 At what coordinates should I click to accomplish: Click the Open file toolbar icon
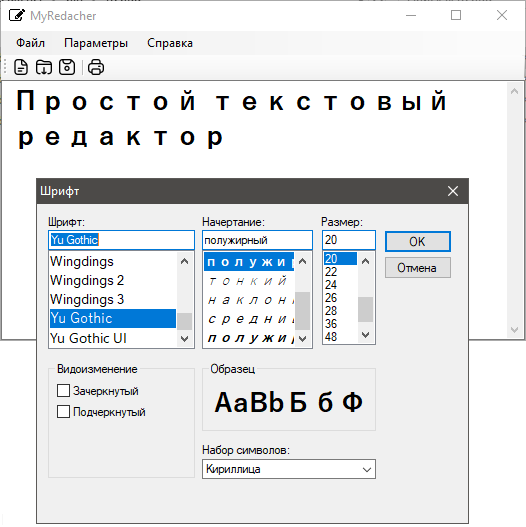point(44,67)
